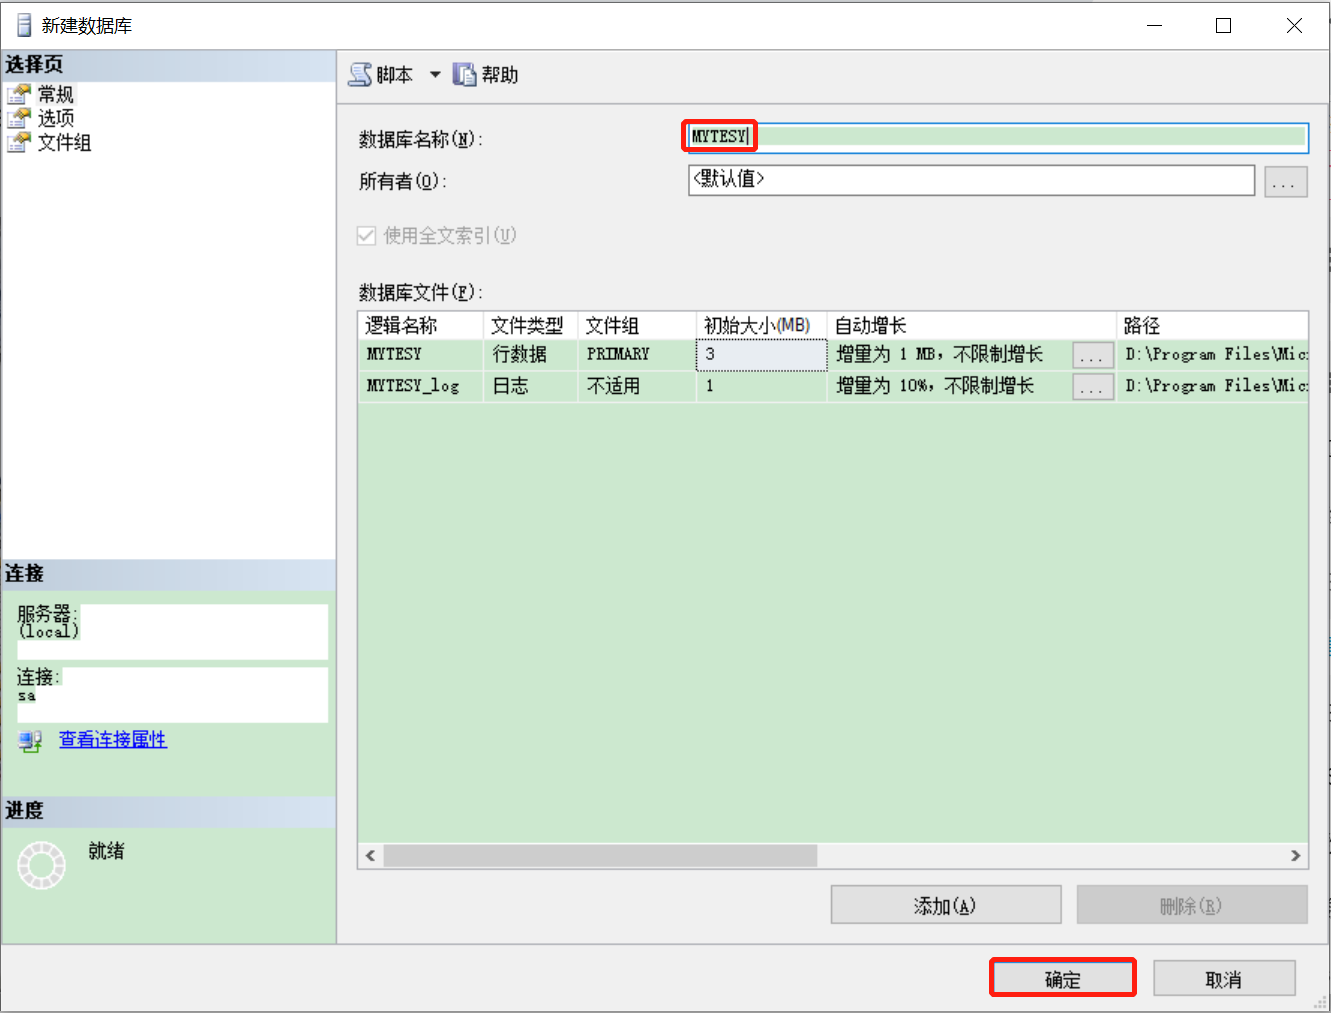Screen dimensions: 1331x1013
Task: Open the owner browse ellipsis button
Action: (1286, 181)
